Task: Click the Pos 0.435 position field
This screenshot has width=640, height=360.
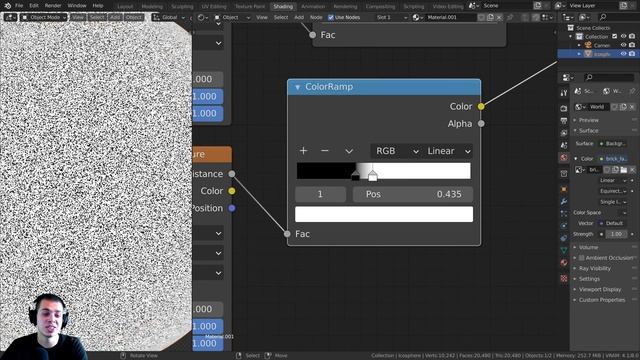Action: [413, 194]
